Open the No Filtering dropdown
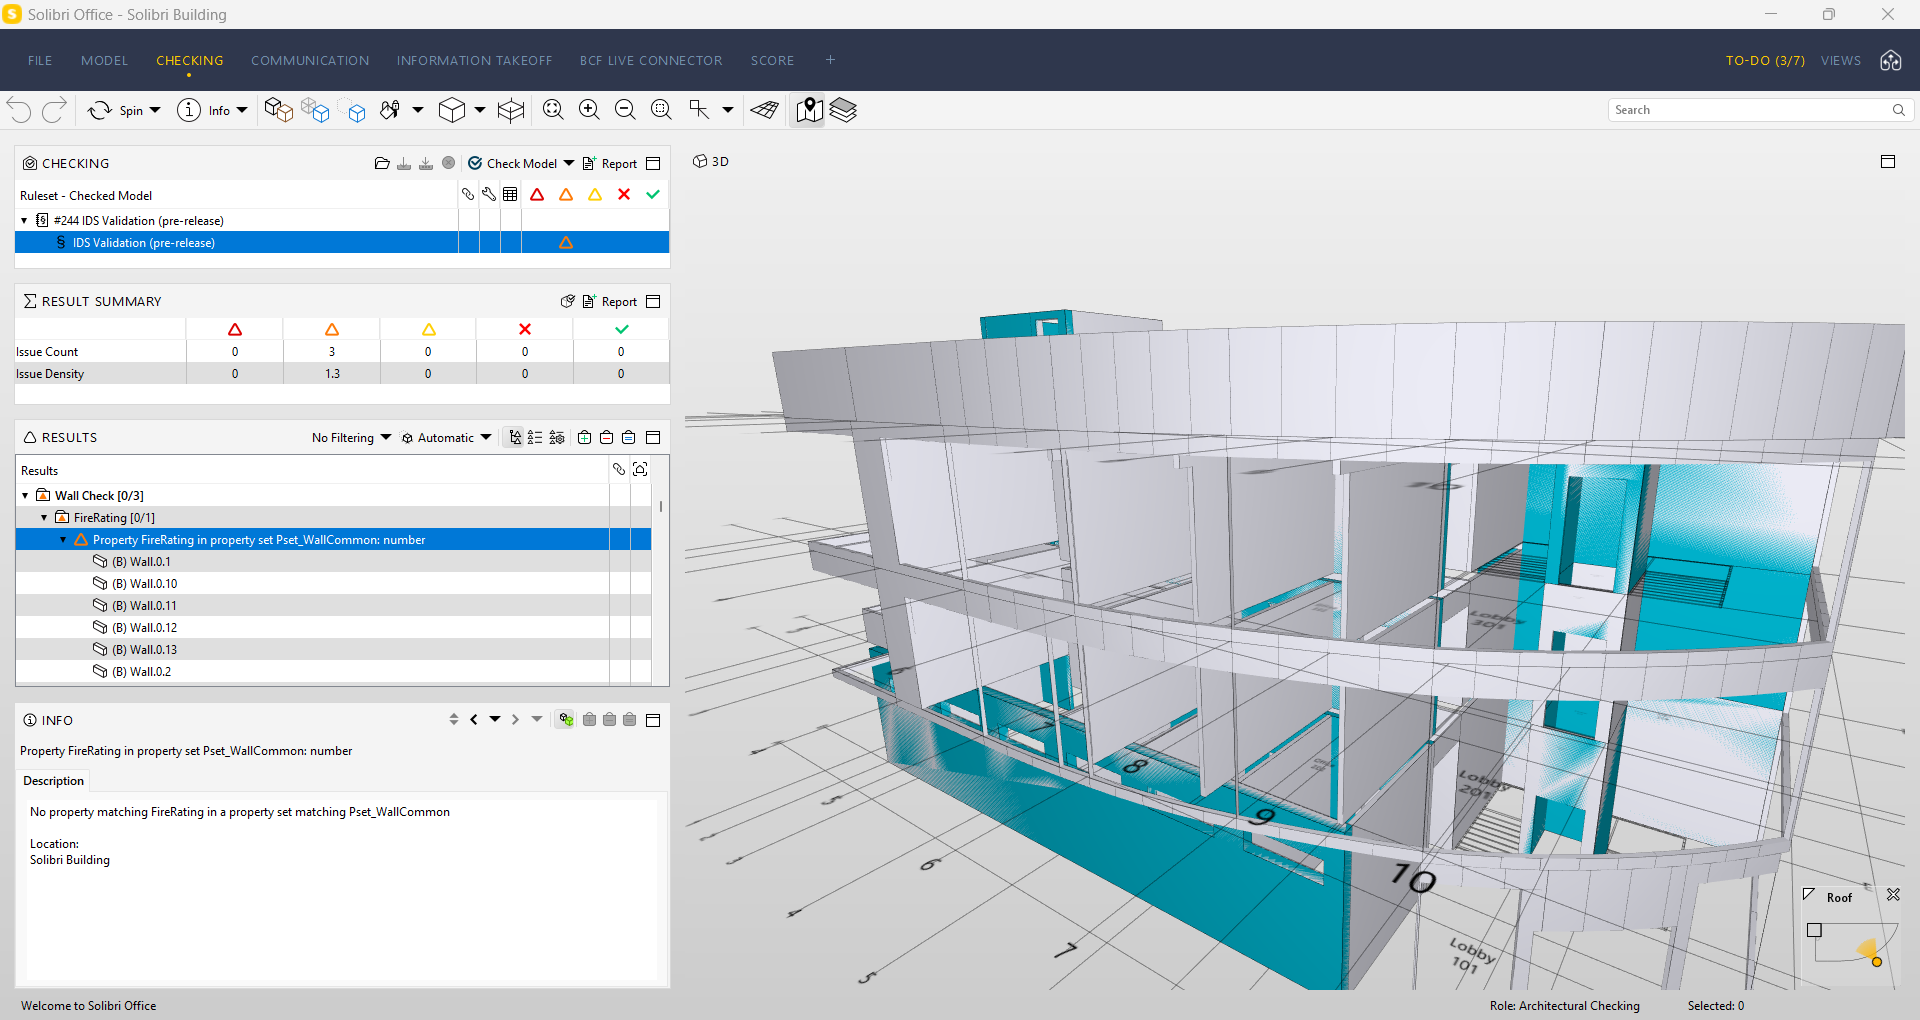 [x=351, y=437]
